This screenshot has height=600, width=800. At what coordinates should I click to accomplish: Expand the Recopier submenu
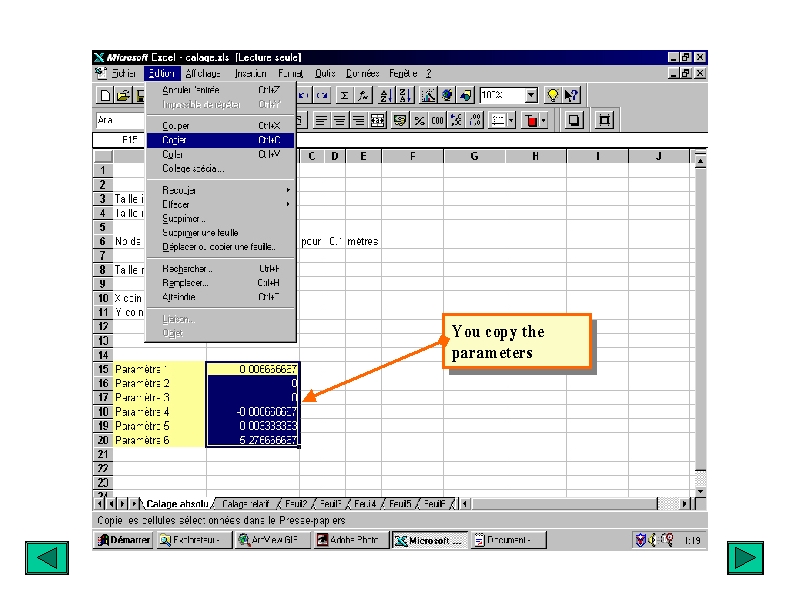click(221, 190)
